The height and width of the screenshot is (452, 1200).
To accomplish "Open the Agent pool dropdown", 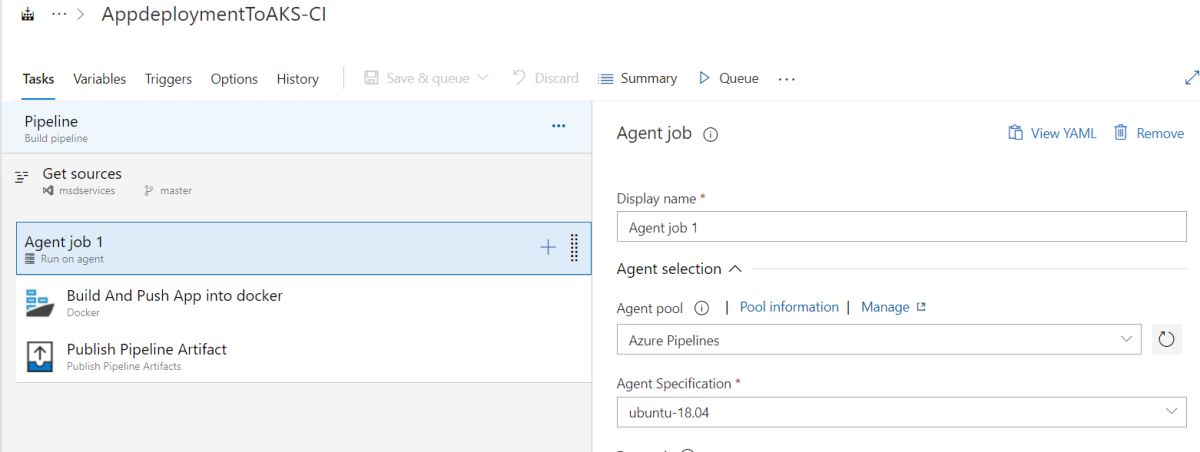I will coord(878,340).
